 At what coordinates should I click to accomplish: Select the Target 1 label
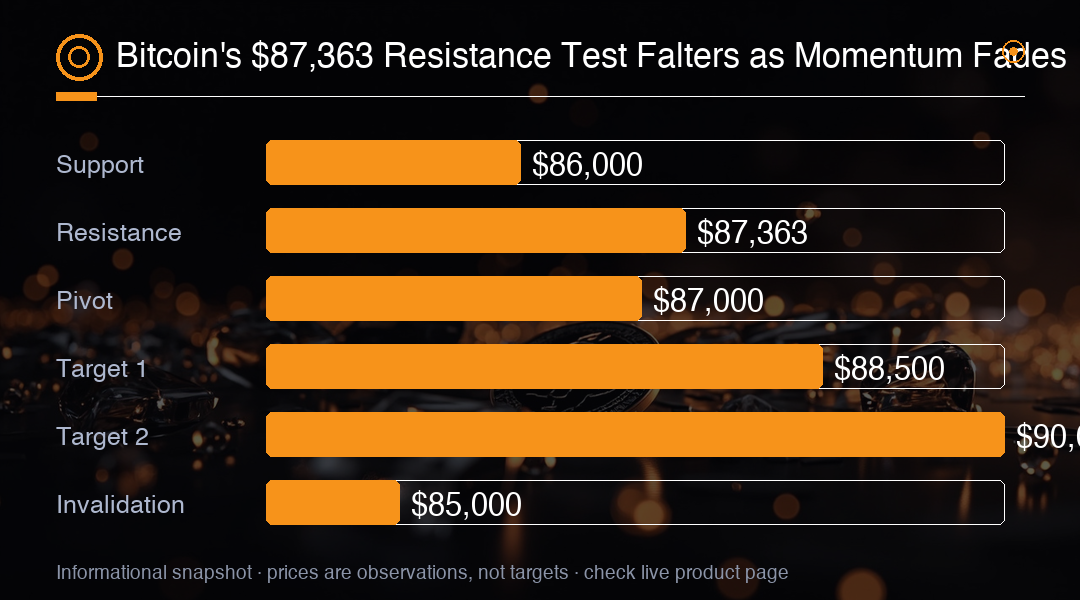click(101, 369)
